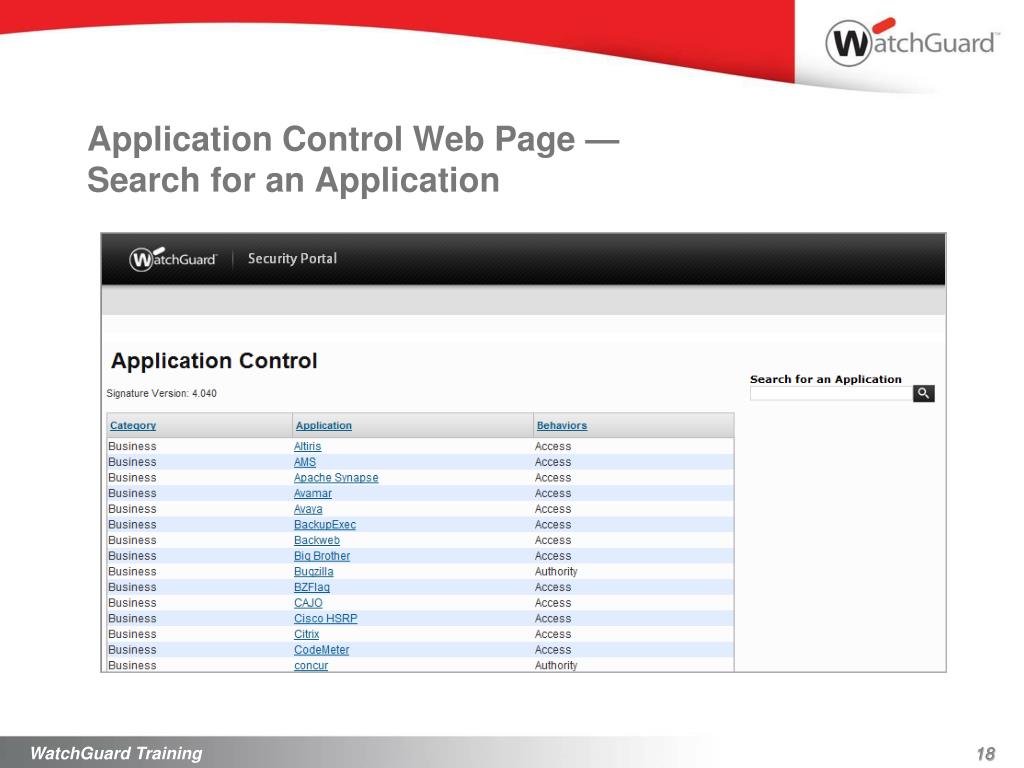The height and width of the screenshot is (768, 1024).
Task: Open the Backweb application link
Action: pyautogui.click(x=317, y=540)
